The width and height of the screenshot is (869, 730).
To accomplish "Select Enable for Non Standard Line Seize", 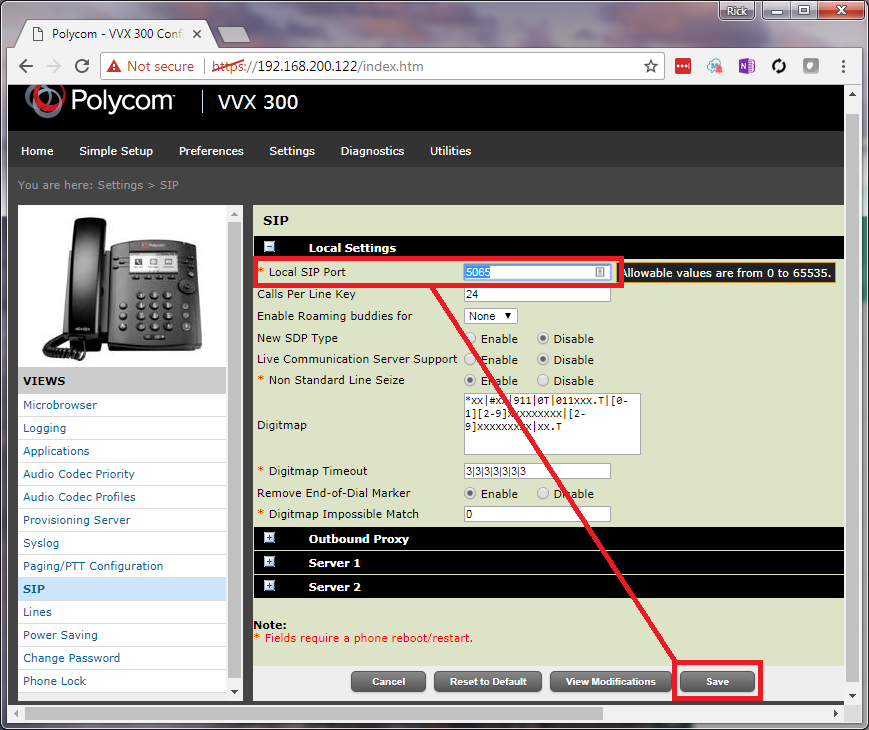I will 470,380.
